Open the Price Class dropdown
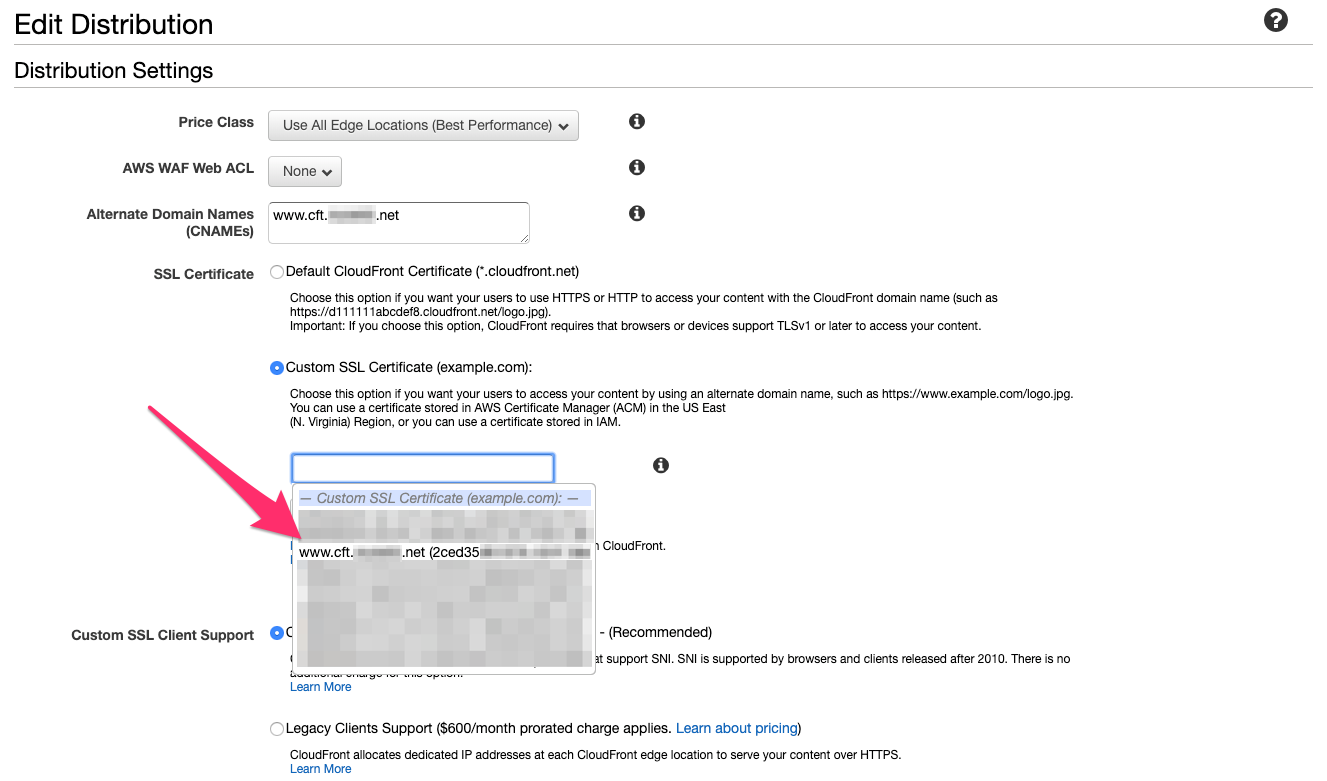 pos(423,125)
